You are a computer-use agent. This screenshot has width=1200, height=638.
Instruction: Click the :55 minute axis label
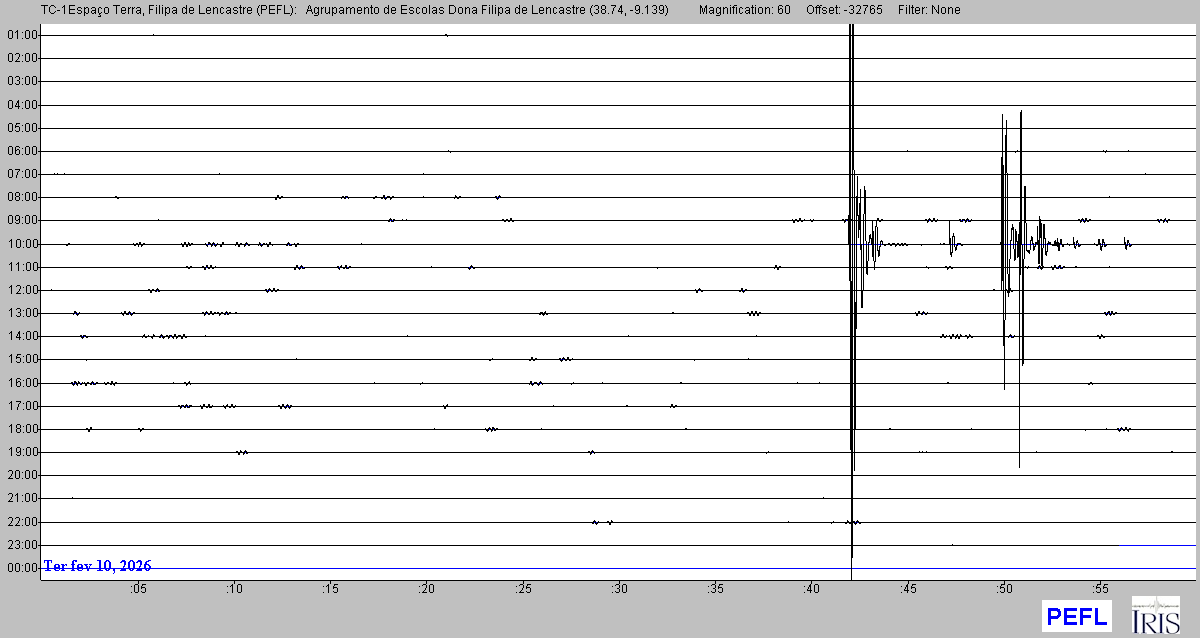point(1099,590)
